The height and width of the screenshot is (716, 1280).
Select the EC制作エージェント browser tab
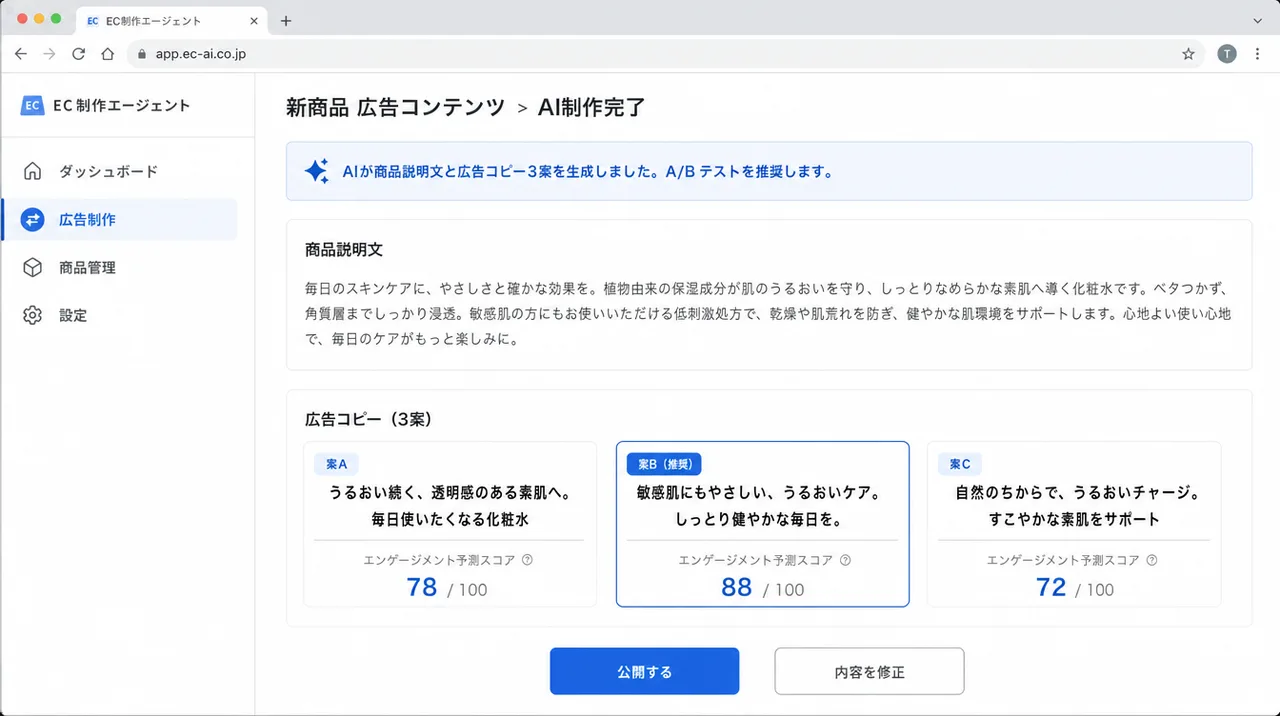170,21
